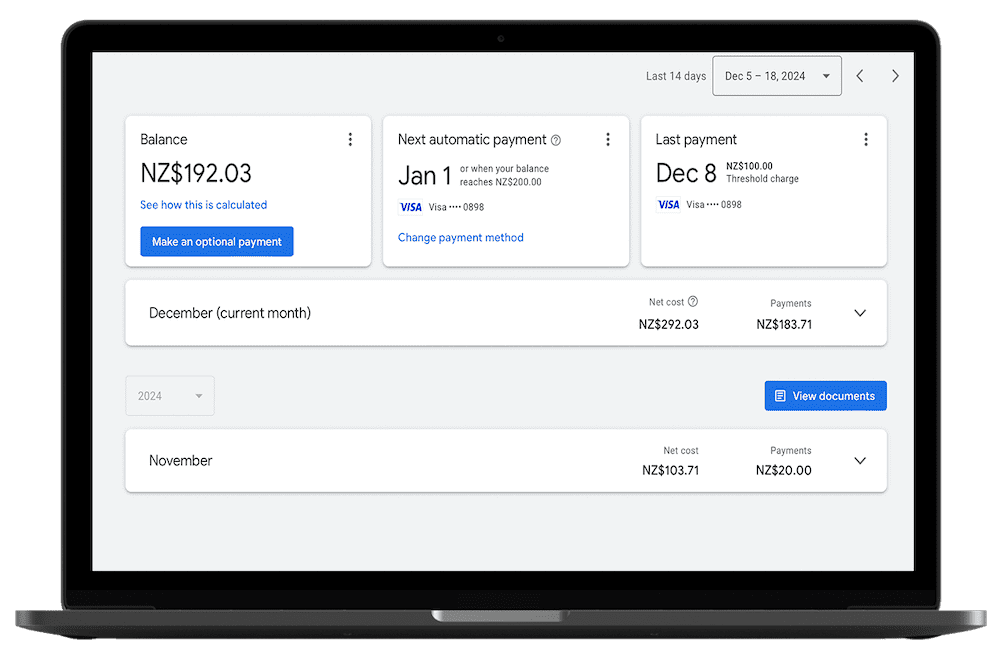Go to next date range arrow
Viewport: 1000px width, 658px height.
tap(895, 76)
